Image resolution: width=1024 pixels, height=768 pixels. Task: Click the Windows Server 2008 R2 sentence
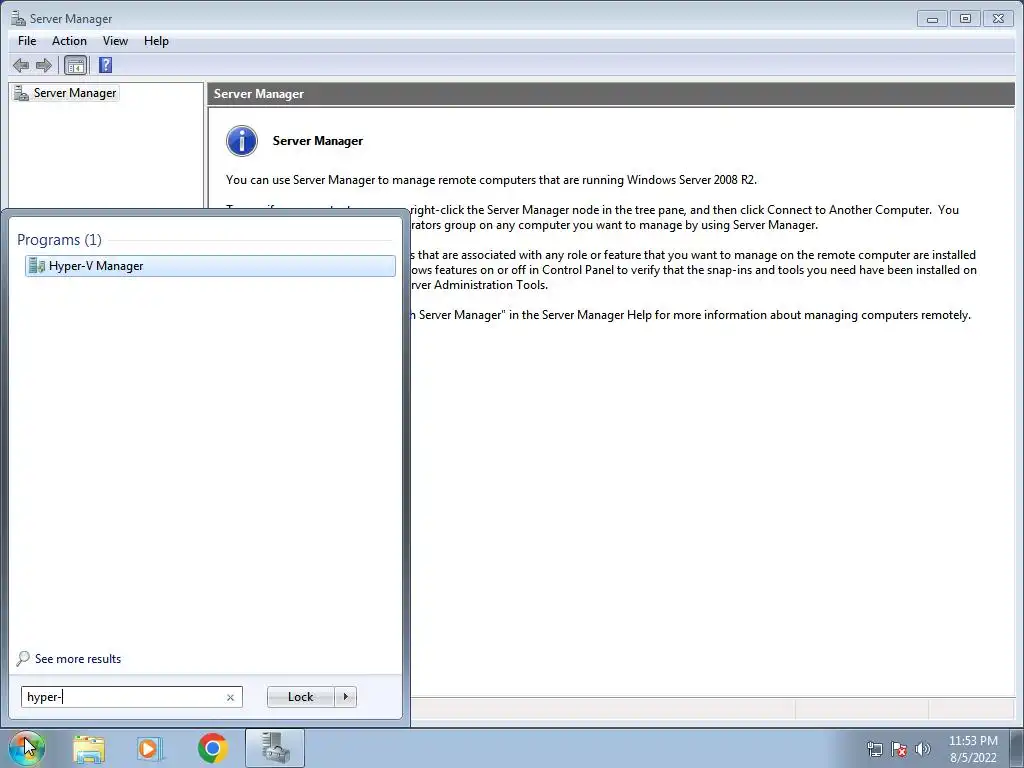(x=491, y=180)
